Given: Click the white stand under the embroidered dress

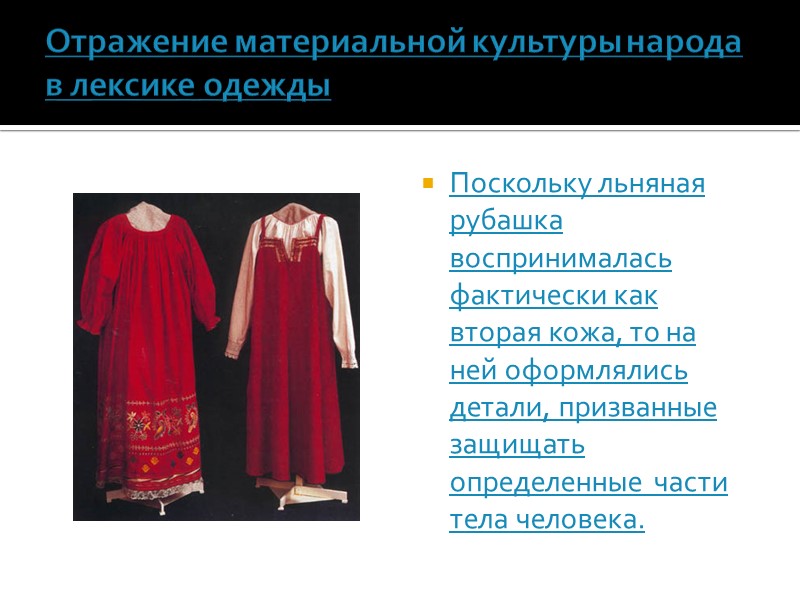Looking at the screenshot, I should [x=153, y=503].
